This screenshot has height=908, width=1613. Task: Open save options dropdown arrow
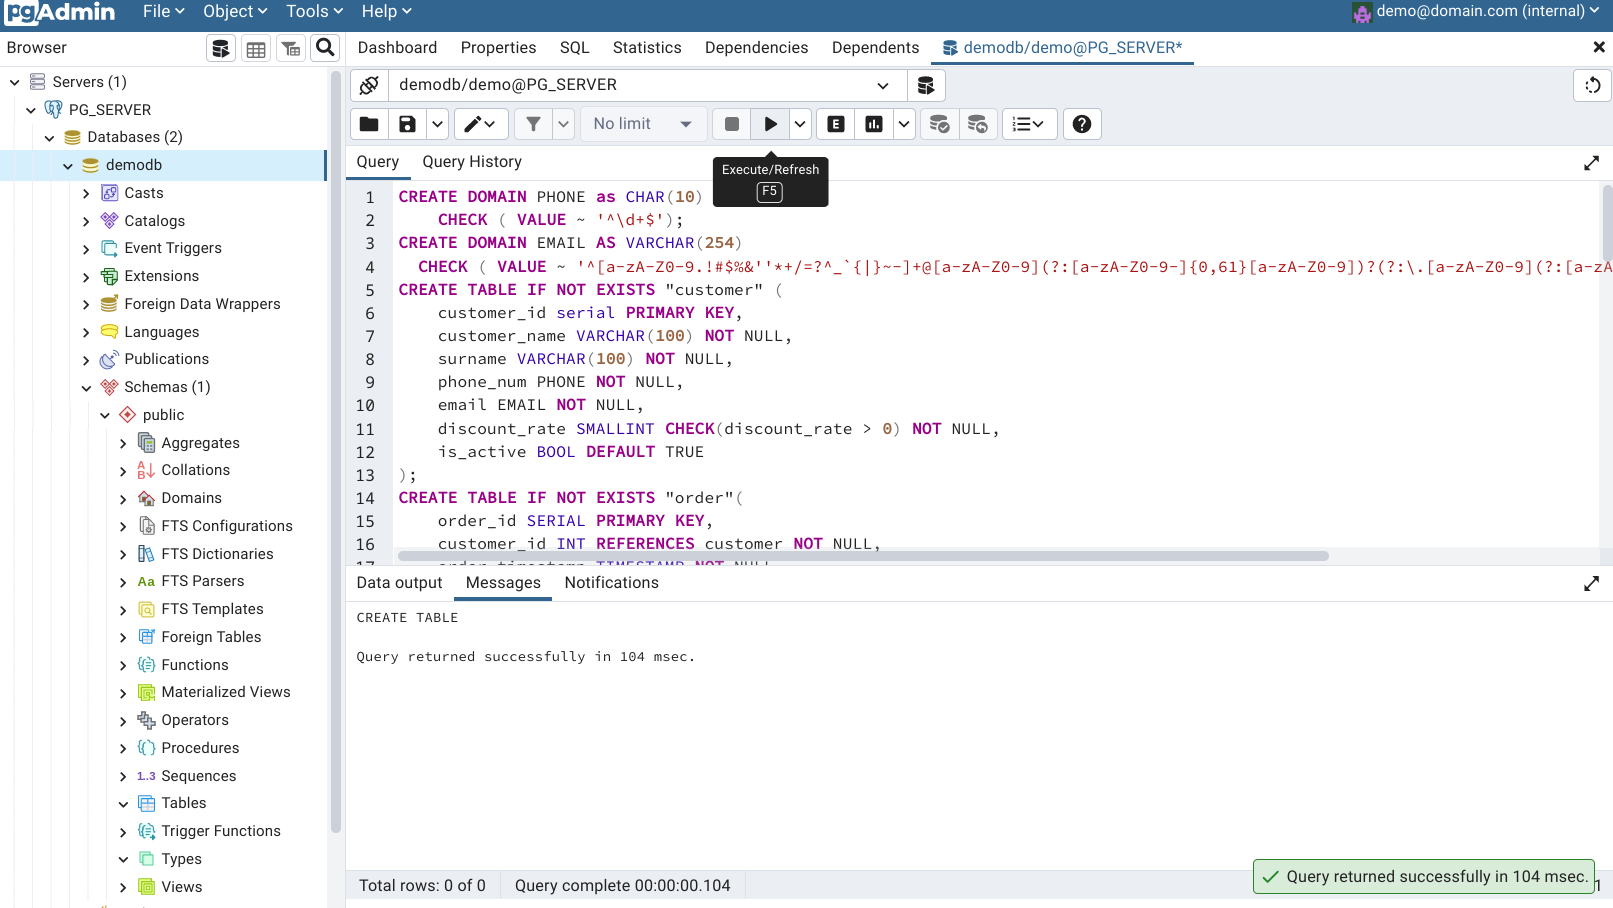pyautogui.click(x=438, y=124)
